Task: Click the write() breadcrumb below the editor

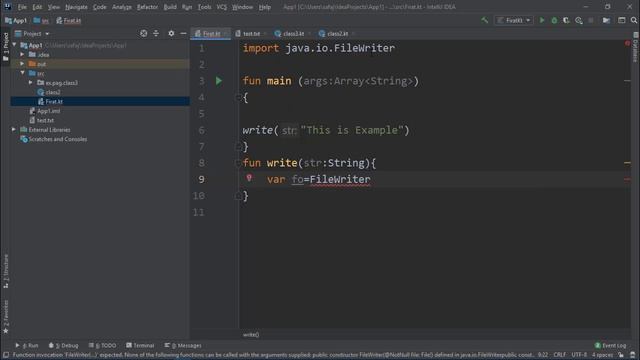Action: pos(251,335)
